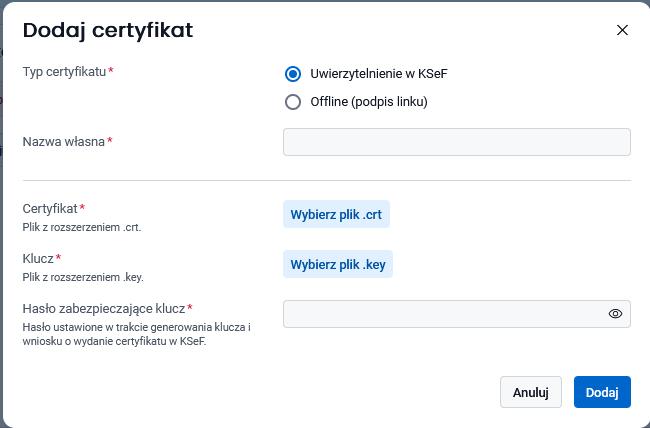The height and width of the screenshot is (428, 650).
Task: Click the Hasło zabezpieczające klucz label
Action: (x=104, y=309)
